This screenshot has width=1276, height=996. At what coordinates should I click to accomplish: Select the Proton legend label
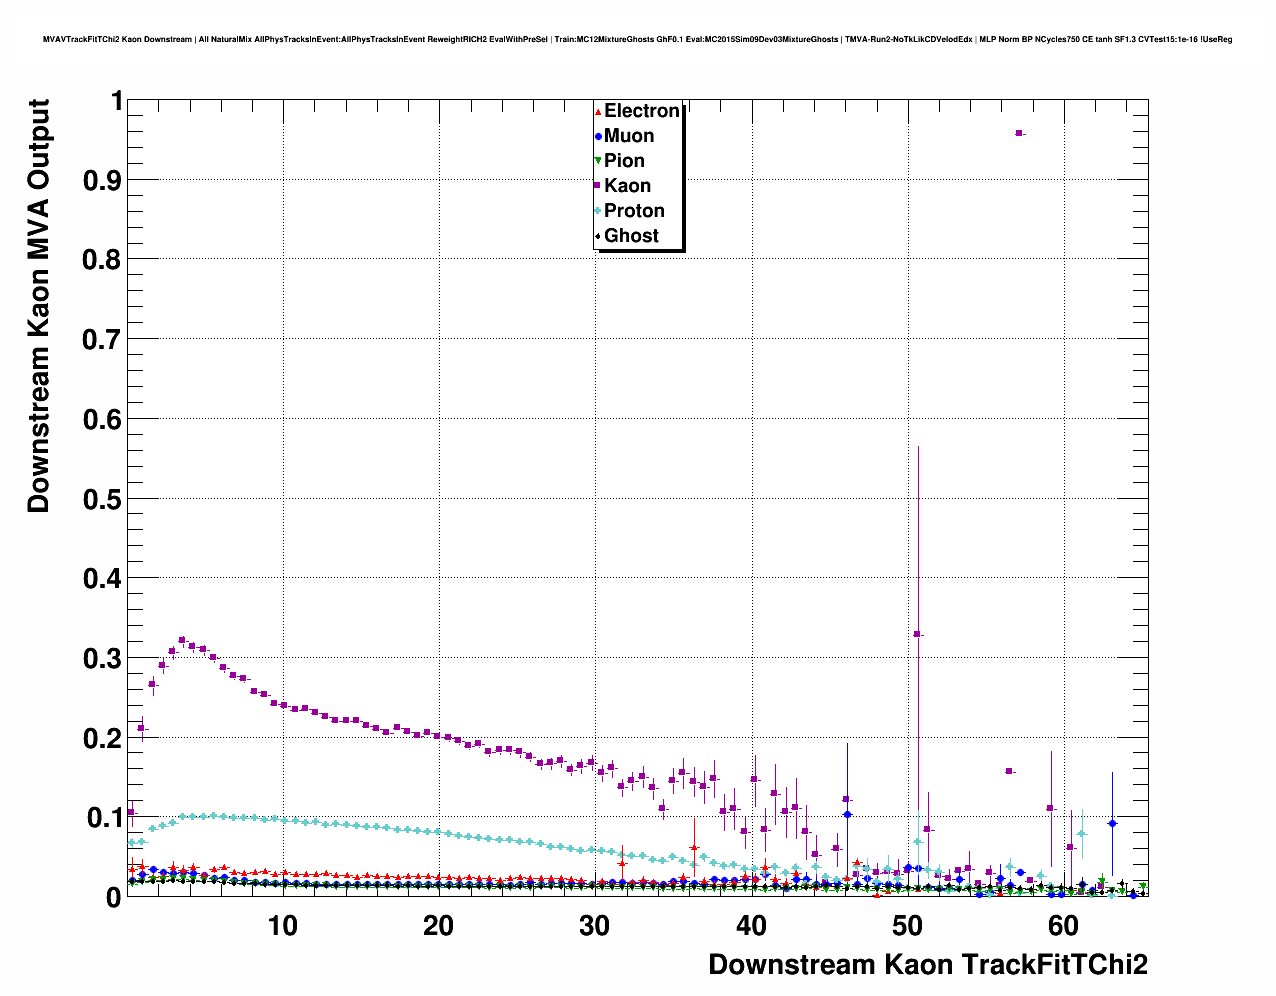pyautogui.click(x=634, y=211)
